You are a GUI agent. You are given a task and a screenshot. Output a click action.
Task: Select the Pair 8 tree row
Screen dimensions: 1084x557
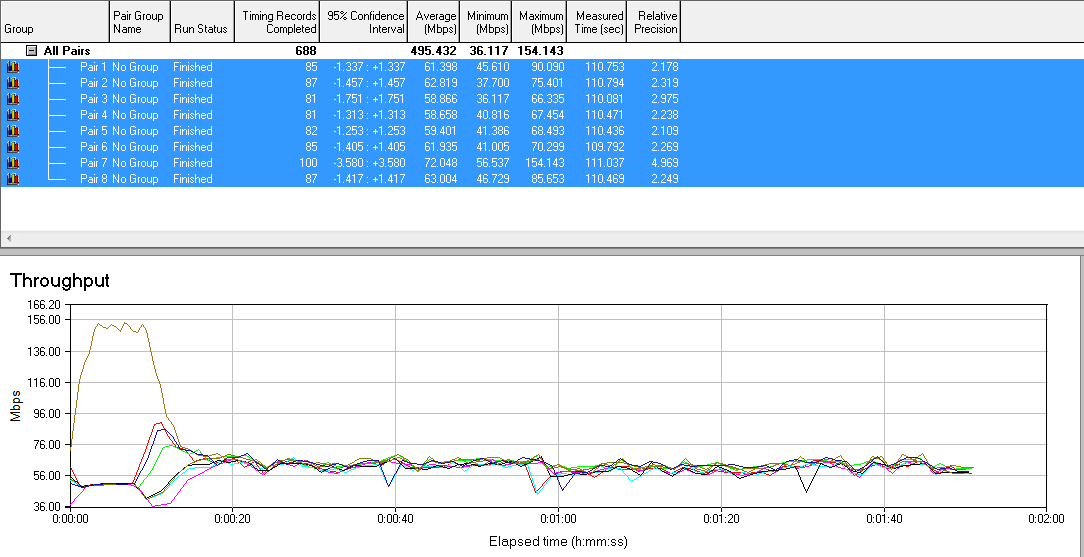coord(542,179)
